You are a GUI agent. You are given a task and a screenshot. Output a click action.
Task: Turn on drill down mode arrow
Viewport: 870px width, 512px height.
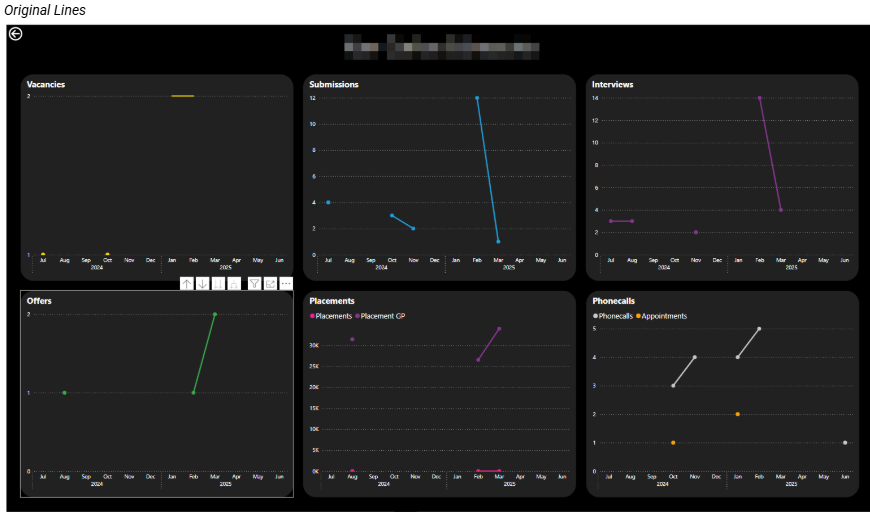point(203,283)
